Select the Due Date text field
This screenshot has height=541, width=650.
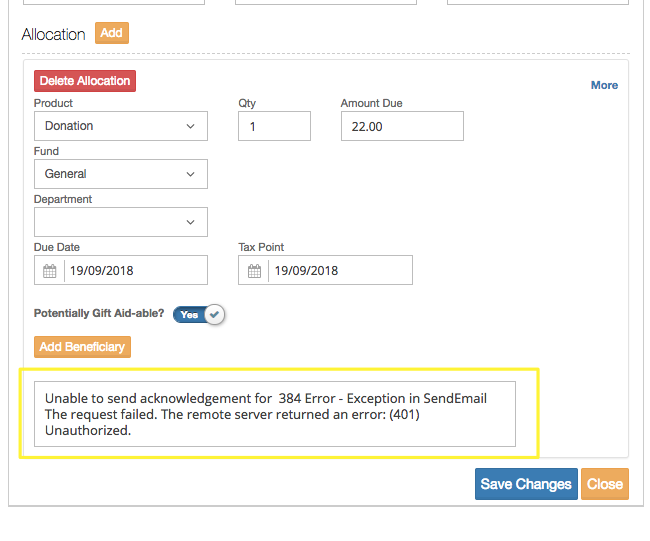pos(135,271)
